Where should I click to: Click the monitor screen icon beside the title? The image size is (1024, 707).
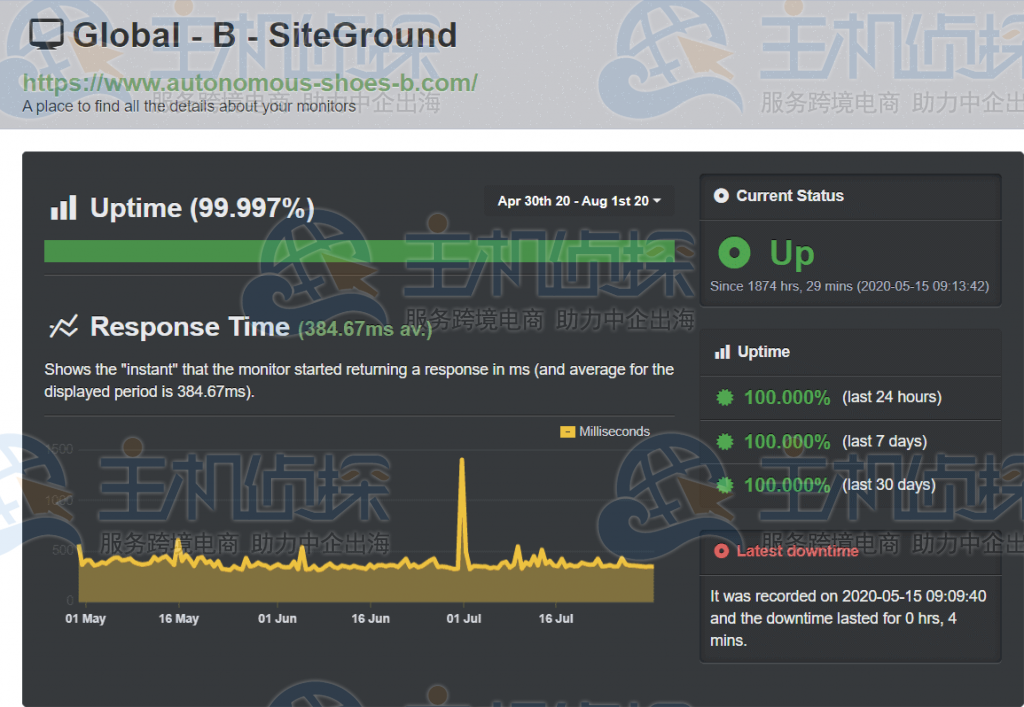click(x=45, y=33)
